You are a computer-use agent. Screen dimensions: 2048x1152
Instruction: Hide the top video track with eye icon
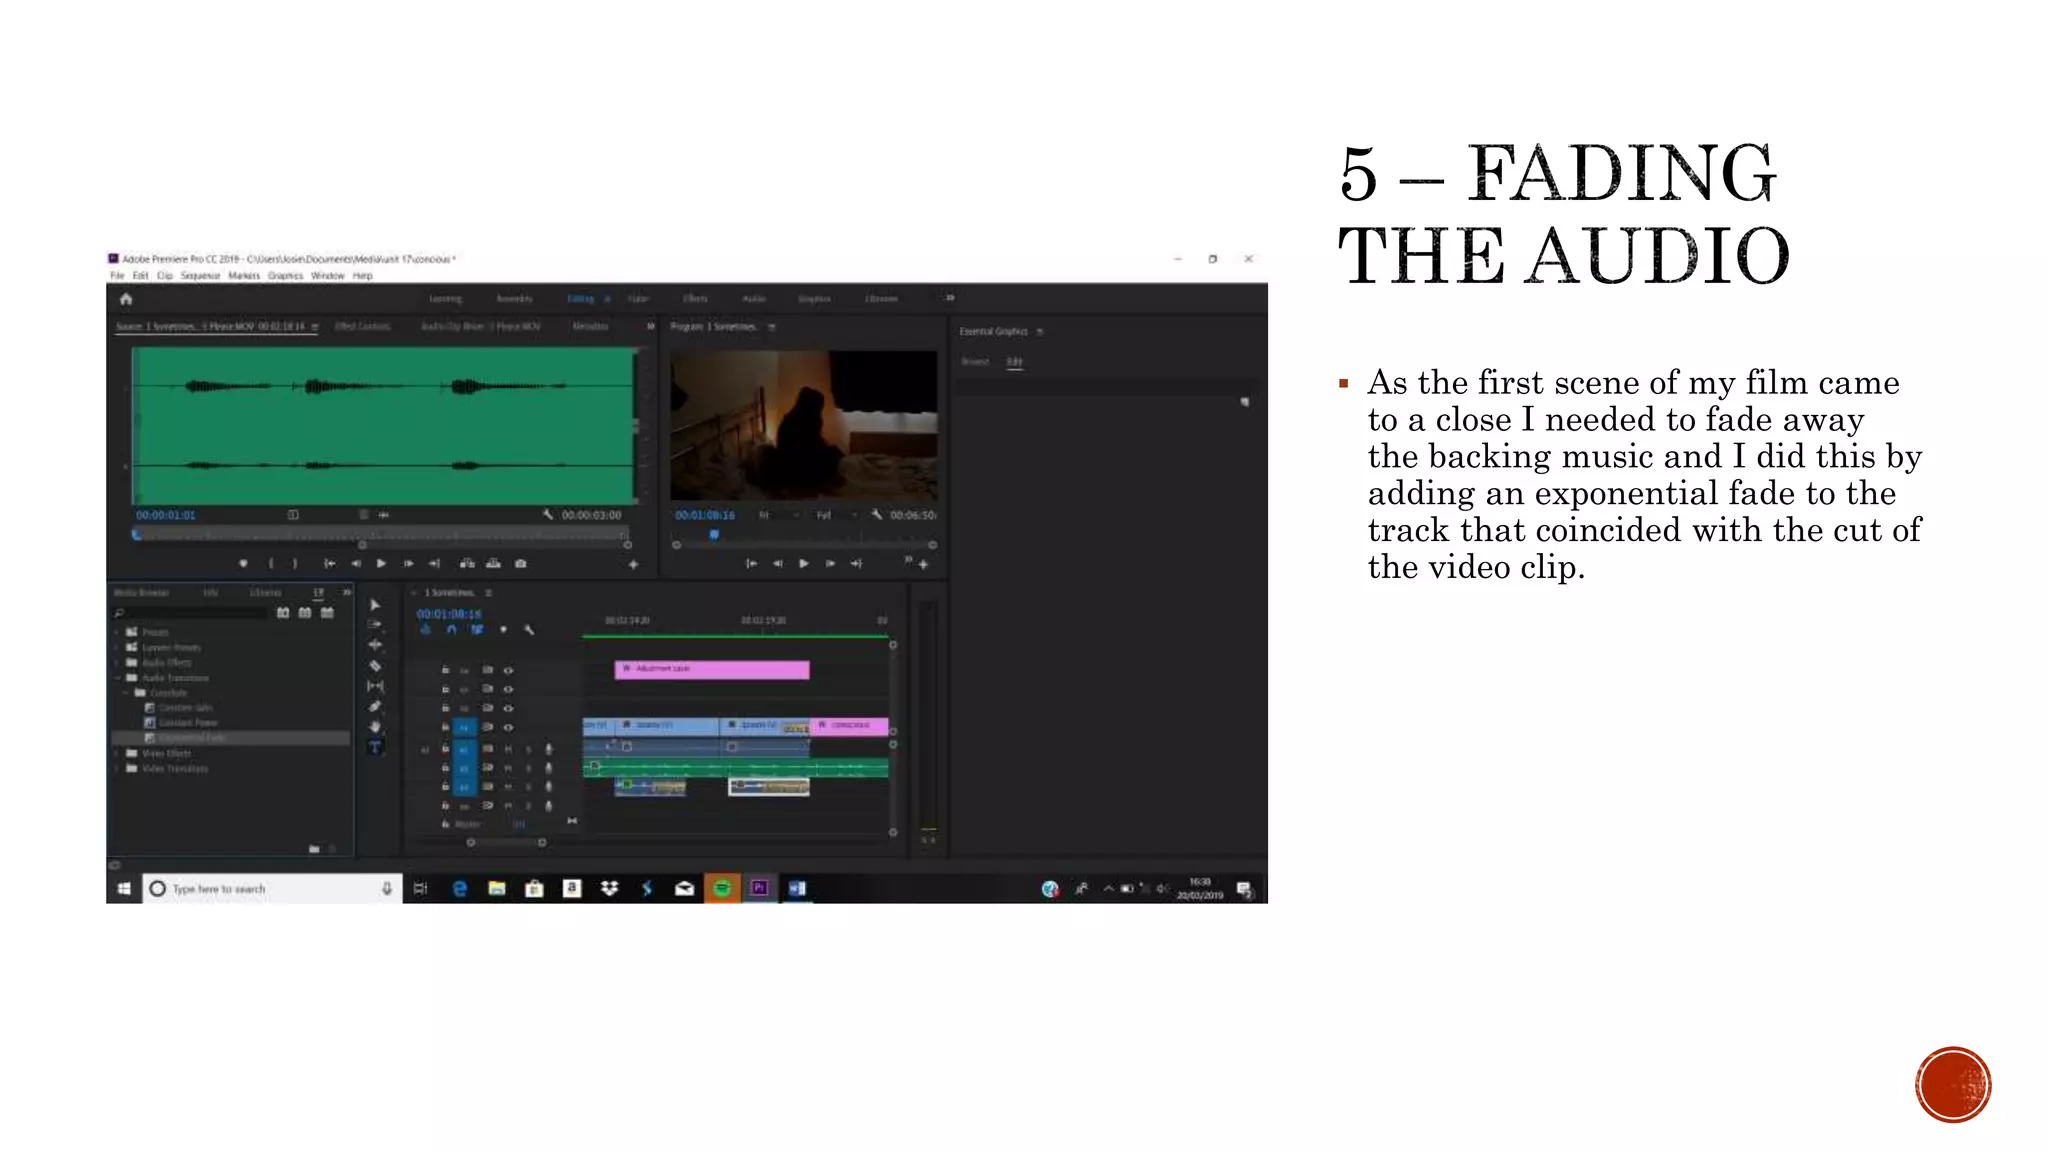[x=508, y=670]
